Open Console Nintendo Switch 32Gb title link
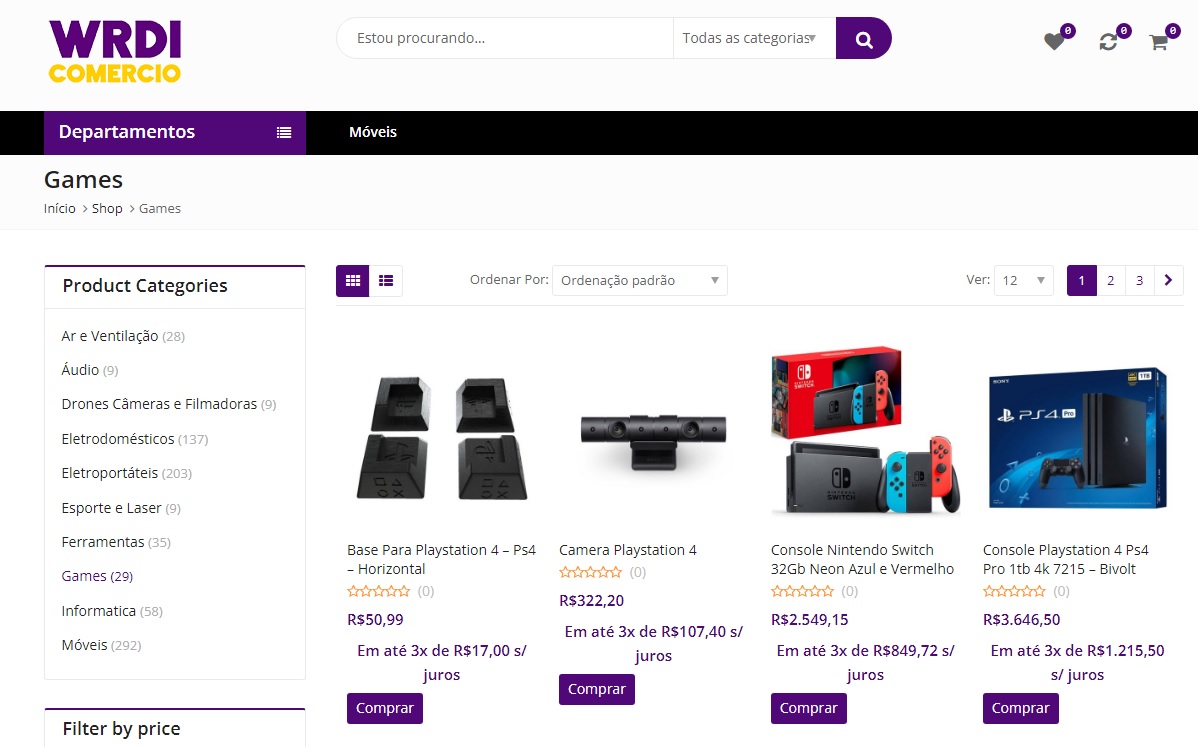This screenshot has height=747, width=1198. (863, 559)
